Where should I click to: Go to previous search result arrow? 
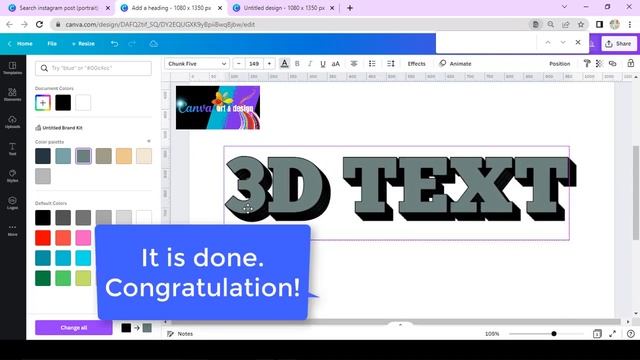pyautogui.click(x=548, y=42)
